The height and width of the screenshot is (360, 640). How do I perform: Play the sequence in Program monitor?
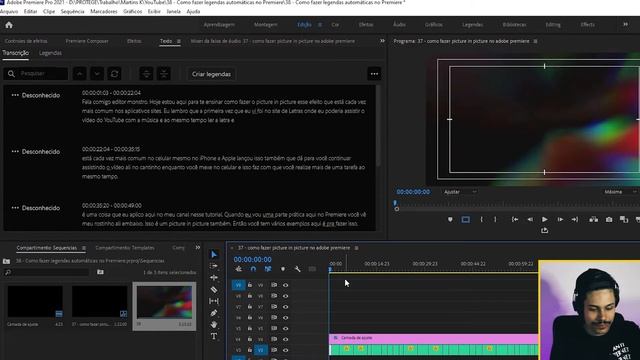[544, 220]
